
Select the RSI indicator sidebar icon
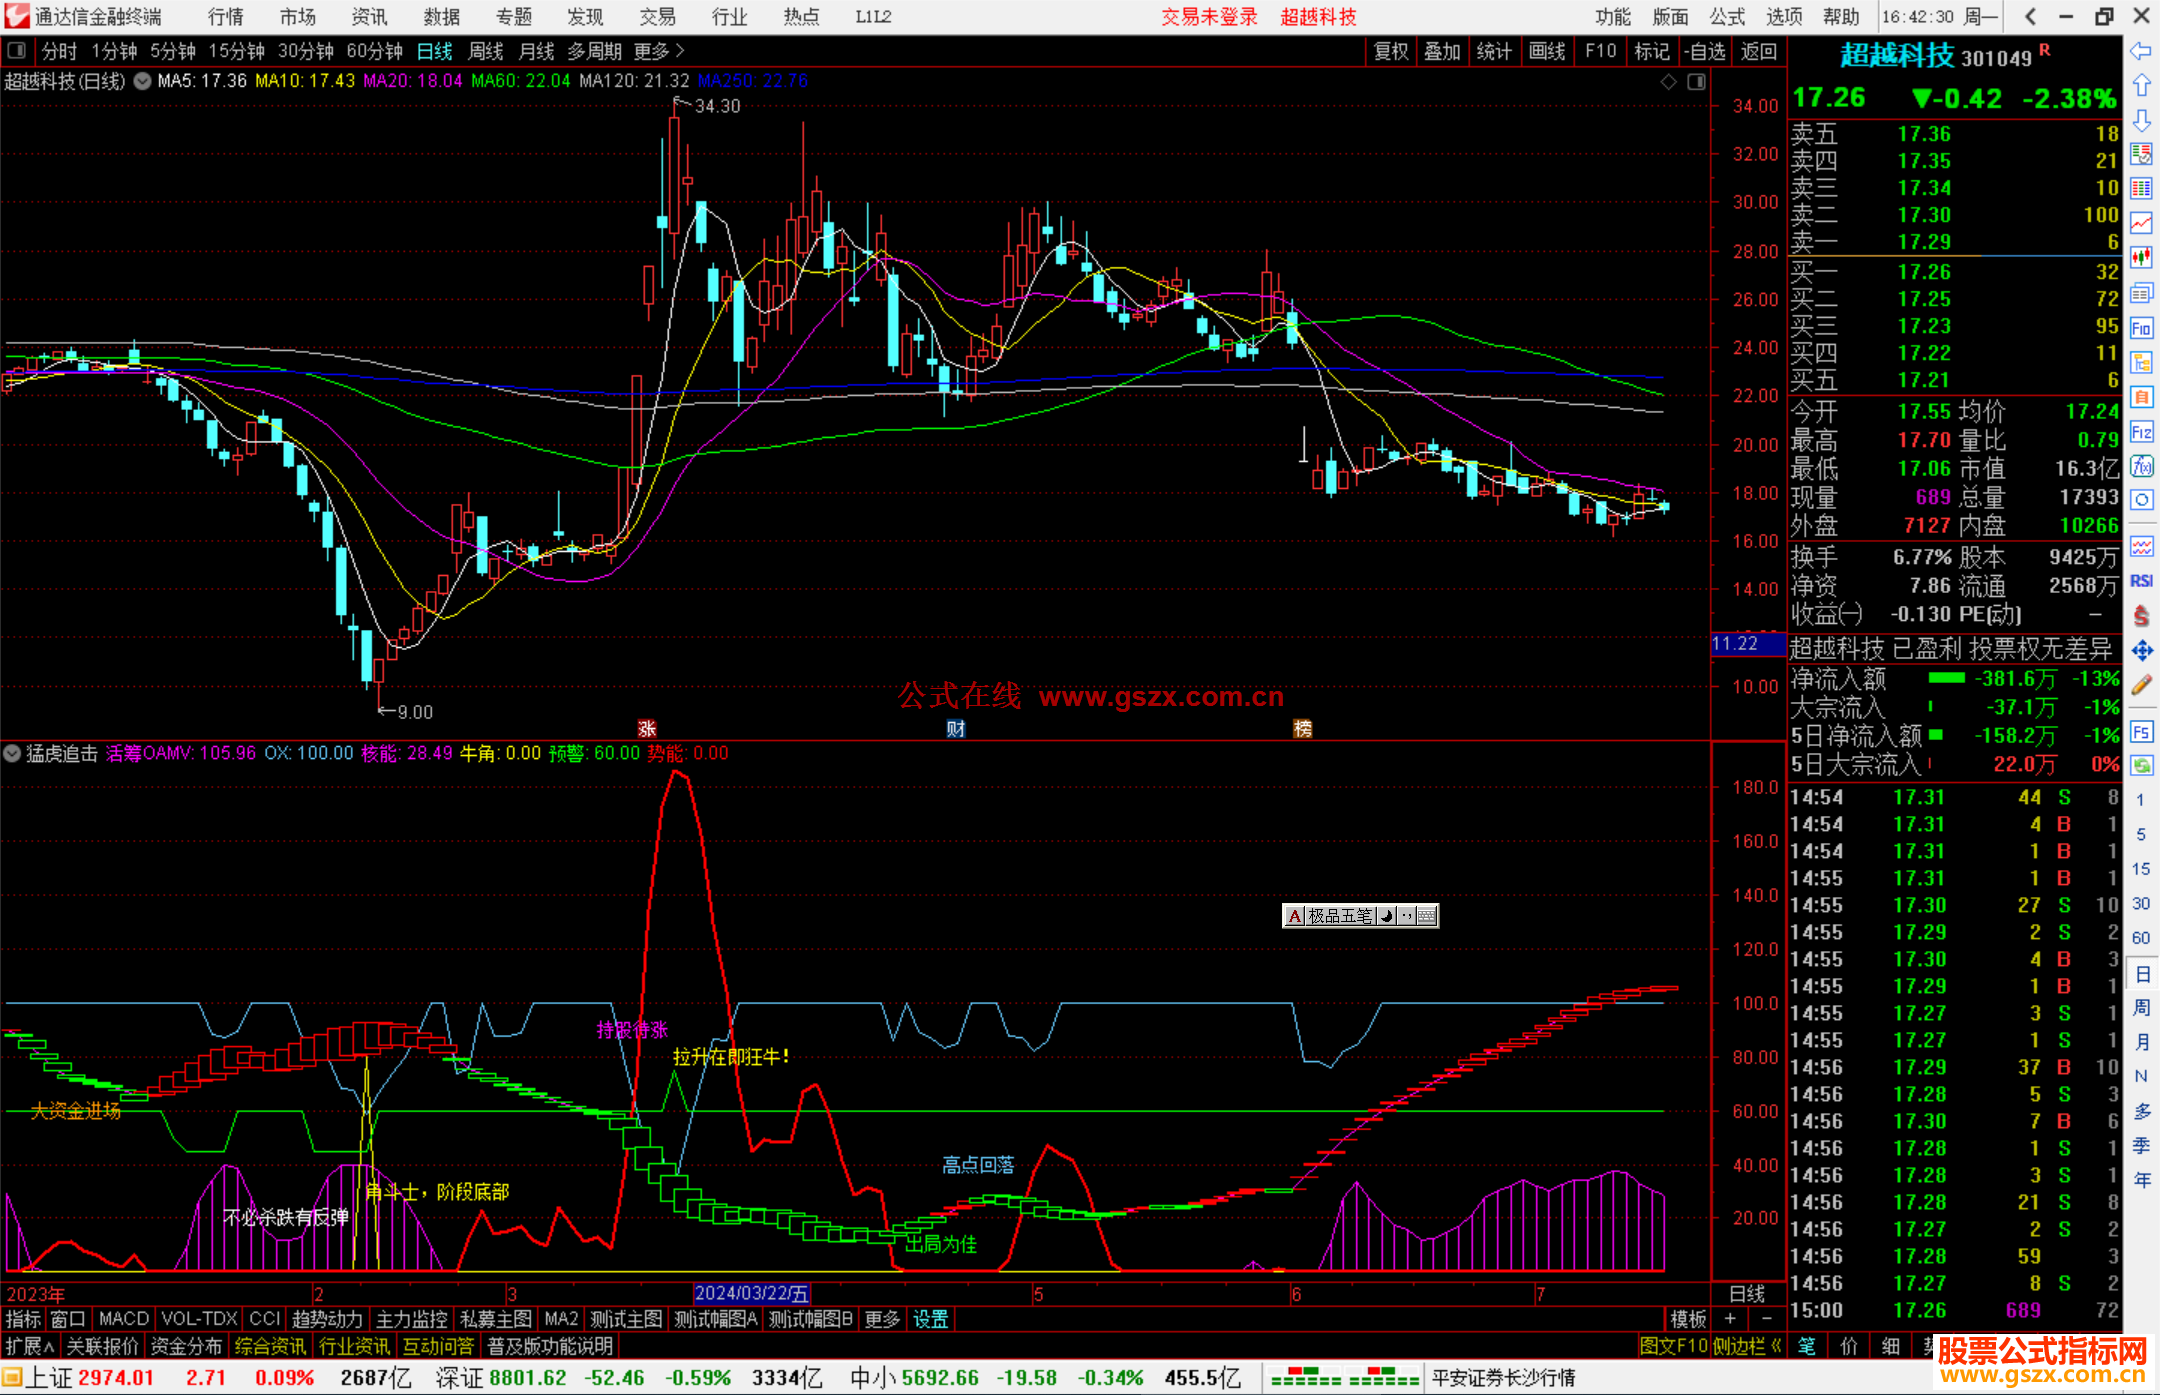2141,581
